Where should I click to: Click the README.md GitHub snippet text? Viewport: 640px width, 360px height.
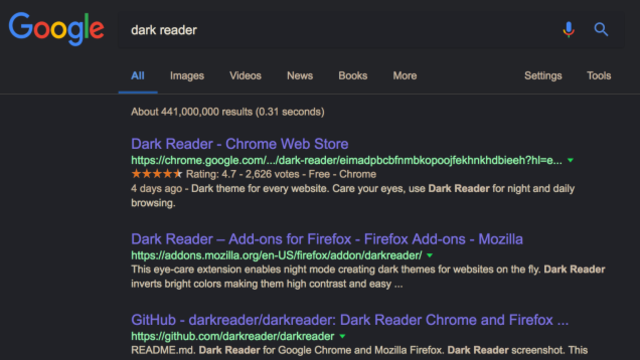click(x=359, y=350)
